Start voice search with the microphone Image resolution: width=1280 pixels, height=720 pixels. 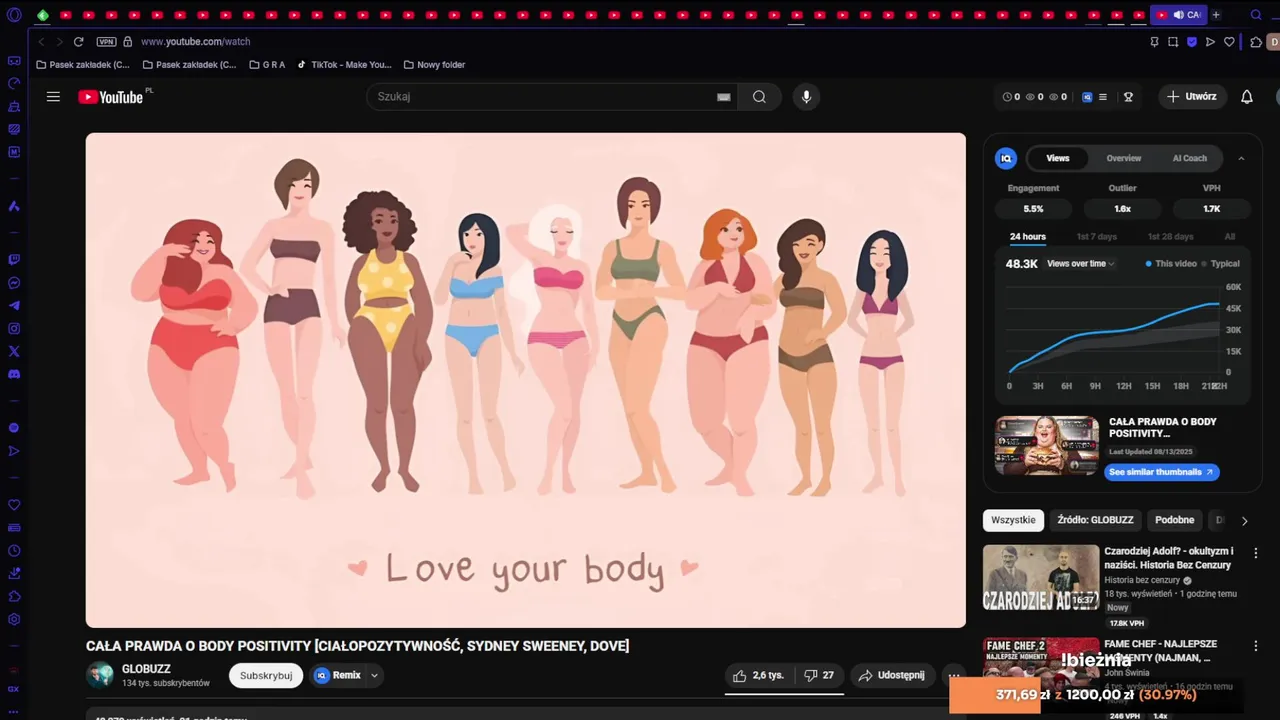(x=806, y=97)
